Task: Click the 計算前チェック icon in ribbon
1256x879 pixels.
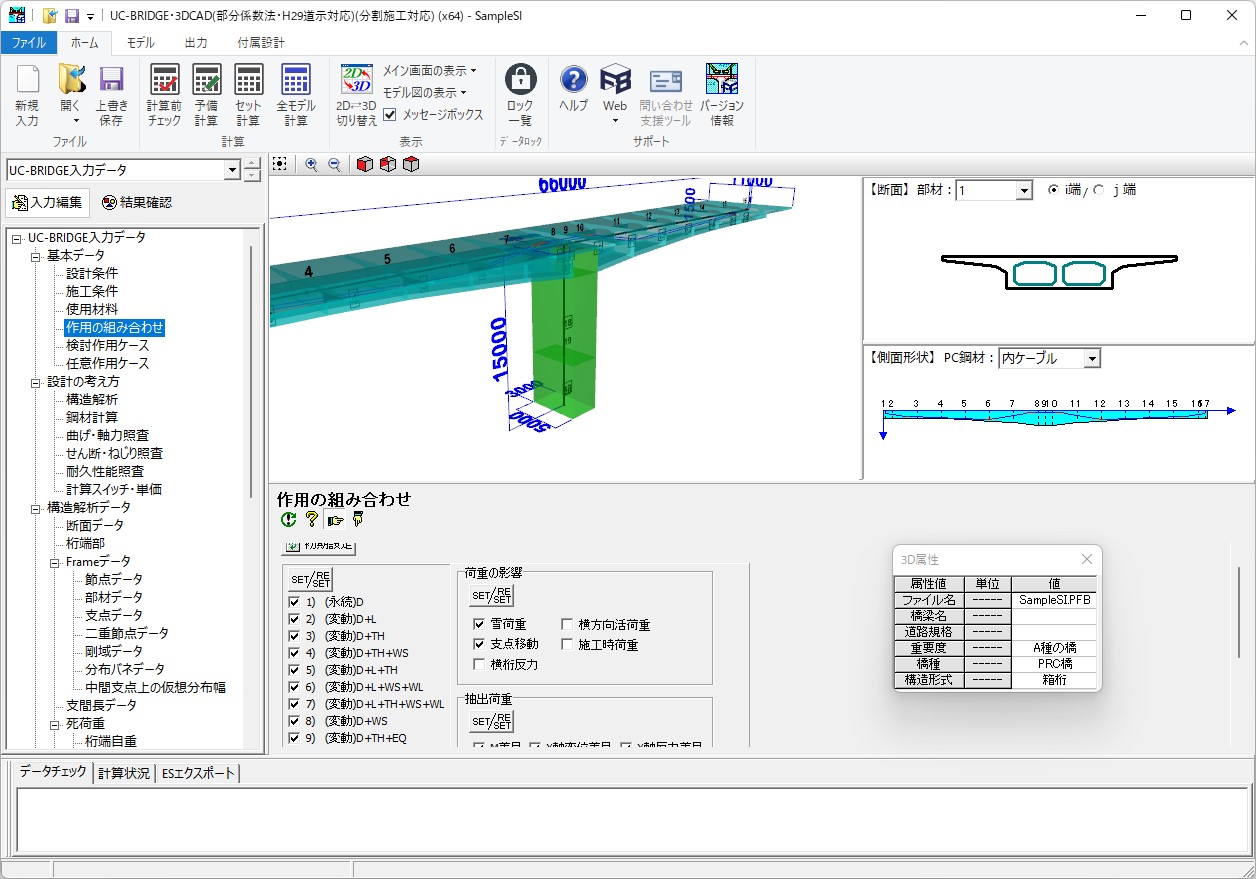Action: pos(164,82)
